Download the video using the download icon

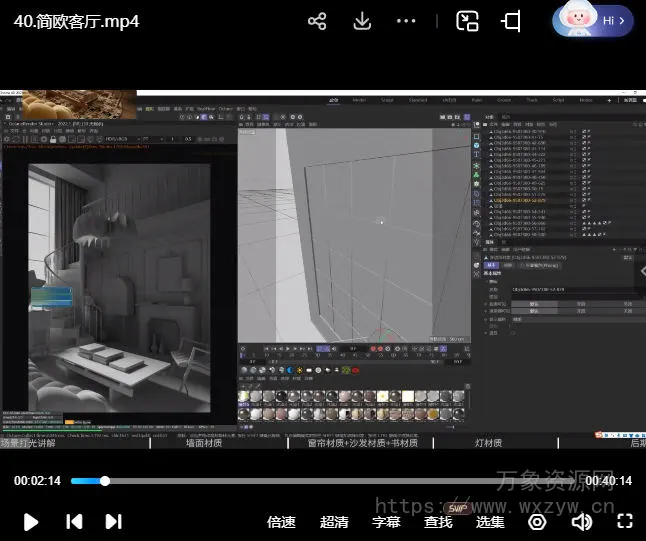pos(362,21)
